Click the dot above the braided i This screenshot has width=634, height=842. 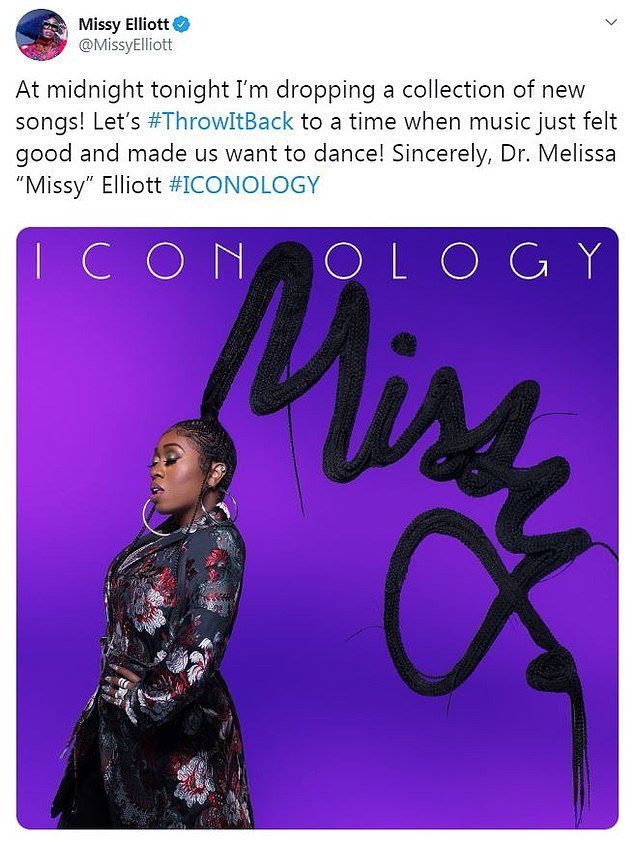point(403,345)
